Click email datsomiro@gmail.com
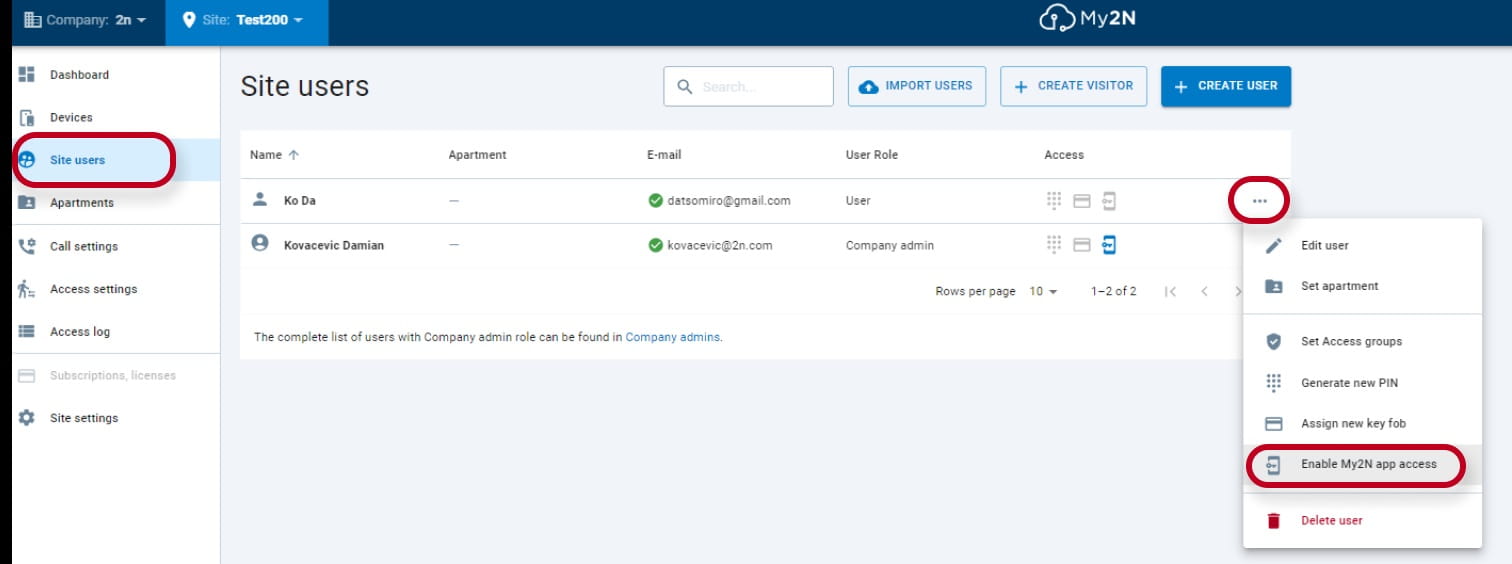 pyautogui.click(x=729, y=201)
